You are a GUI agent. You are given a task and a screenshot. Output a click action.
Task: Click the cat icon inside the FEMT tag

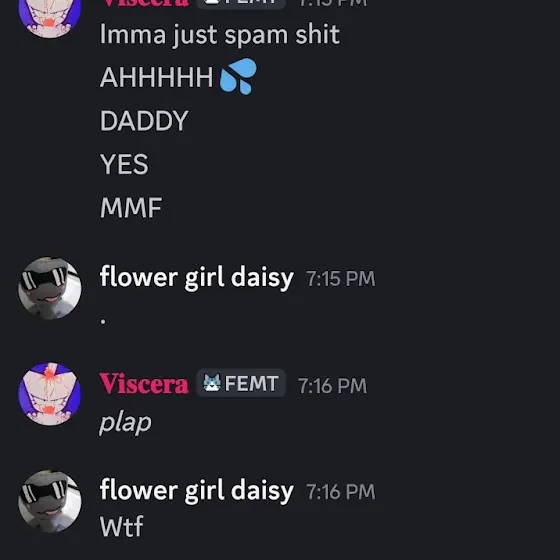coord(212,383)
